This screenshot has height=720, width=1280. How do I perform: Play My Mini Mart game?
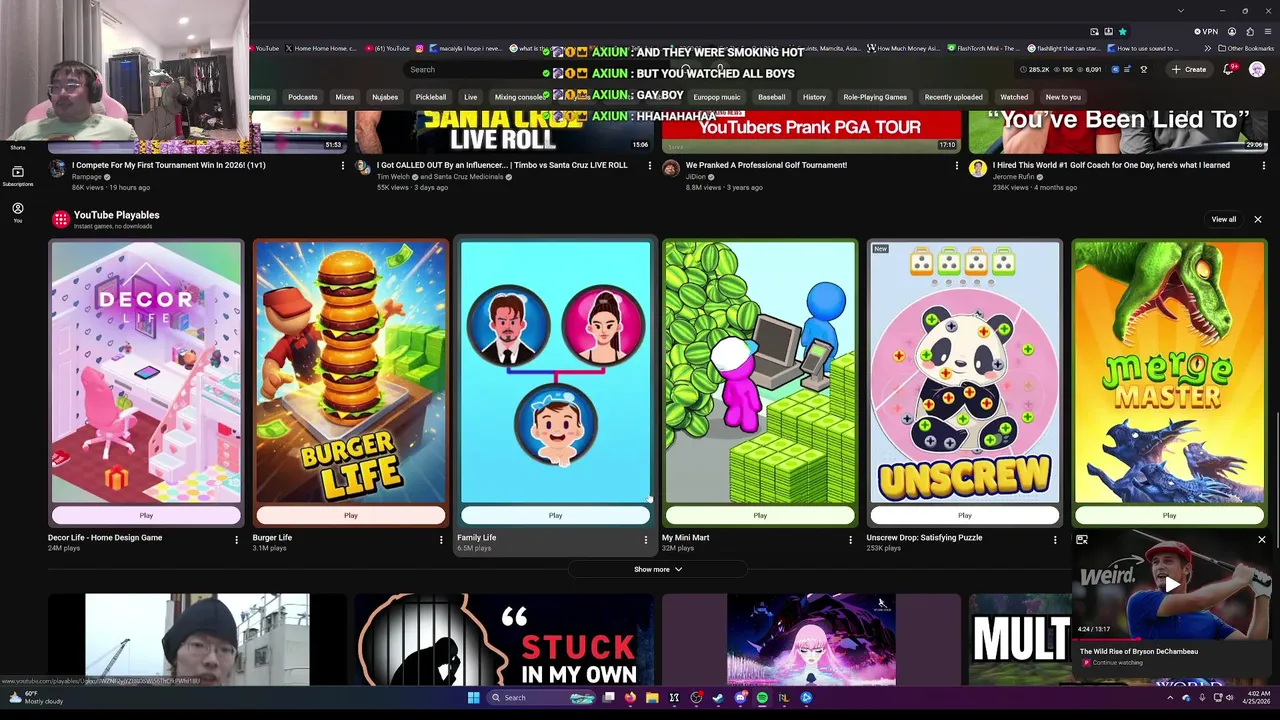pos(760,516)
